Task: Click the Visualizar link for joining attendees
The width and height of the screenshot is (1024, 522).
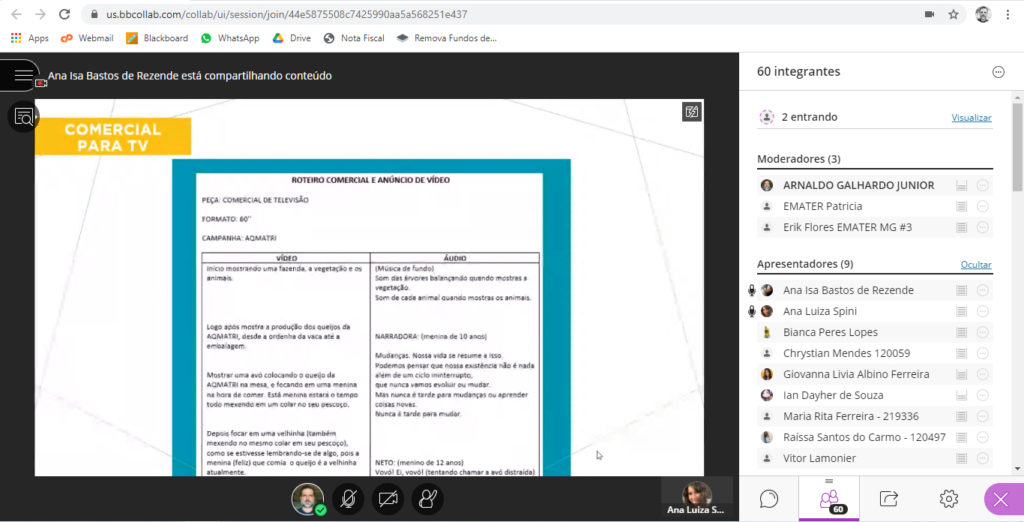Action: pos(971,118)
